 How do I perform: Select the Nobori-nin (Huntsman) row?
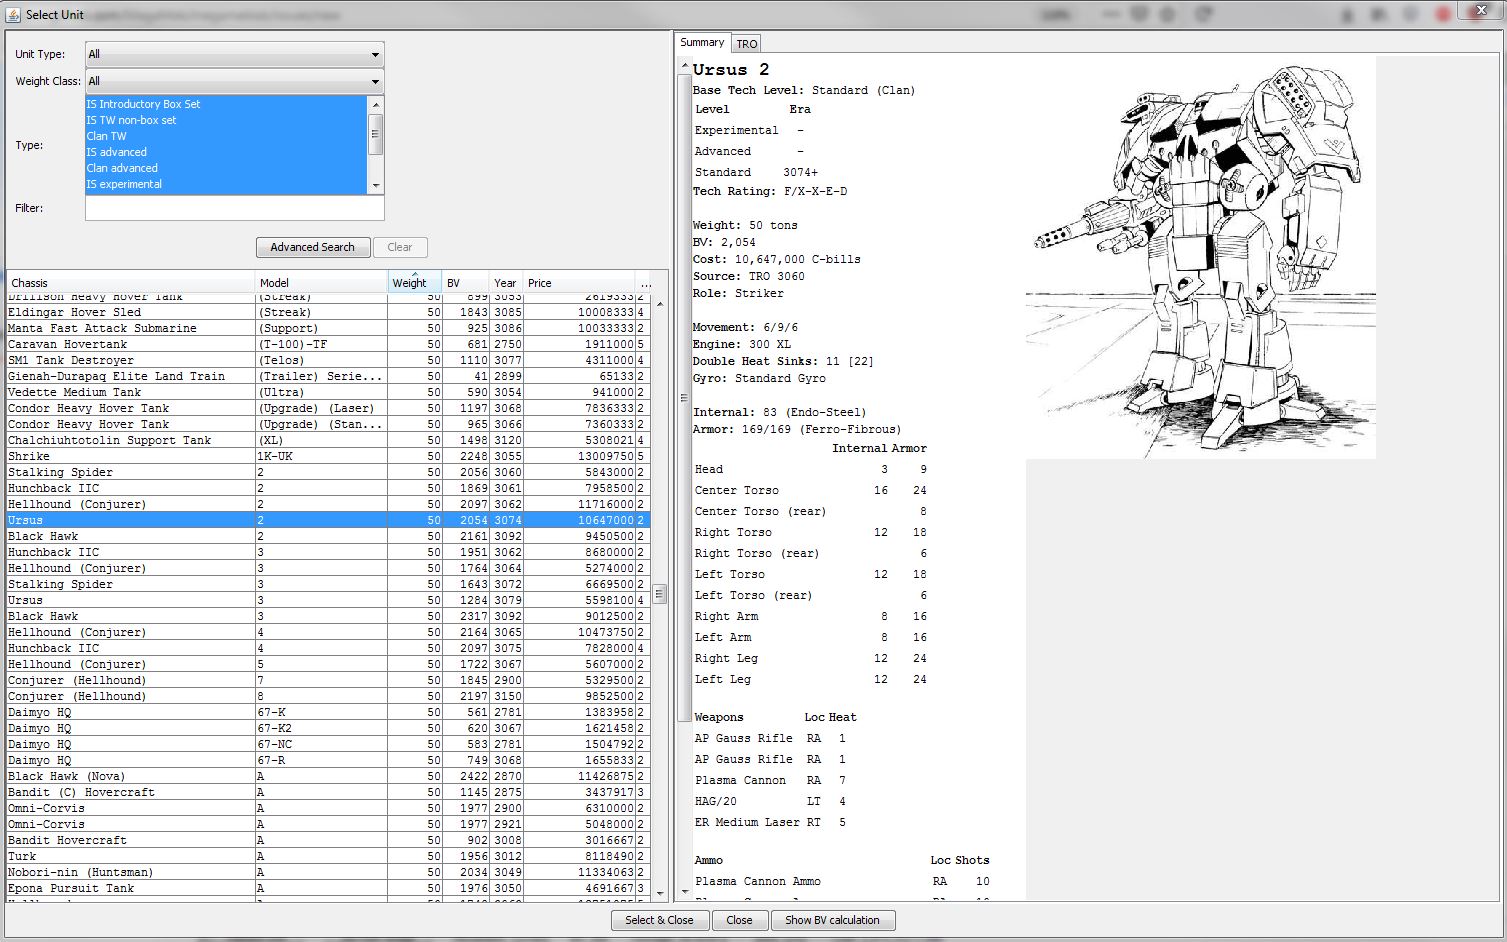(x=328, y=872)
